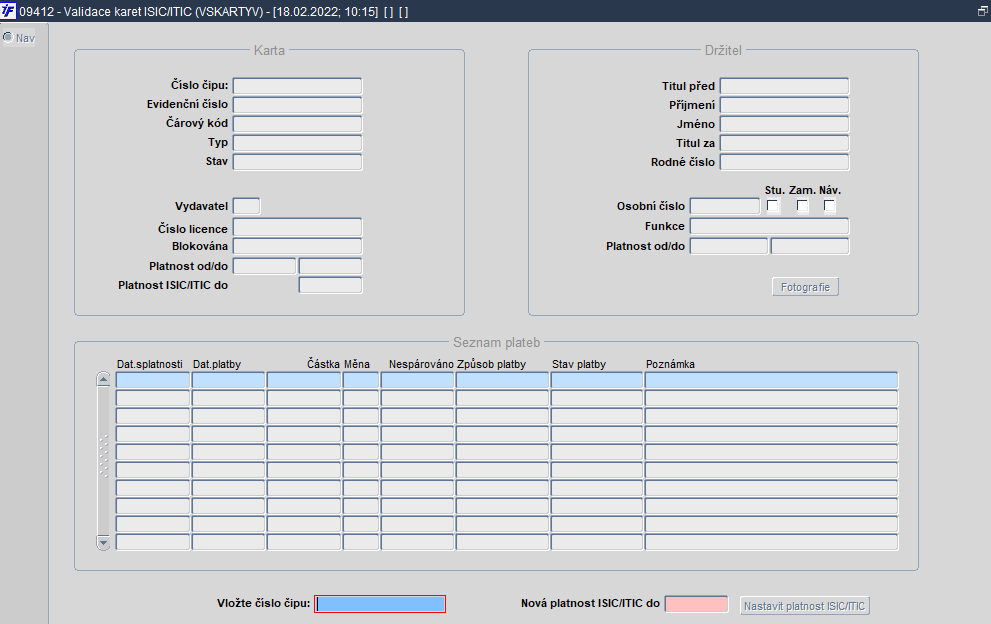991x624 pixels.
Task: Click the Fotografie button
Action: click(x=805, y=287)
